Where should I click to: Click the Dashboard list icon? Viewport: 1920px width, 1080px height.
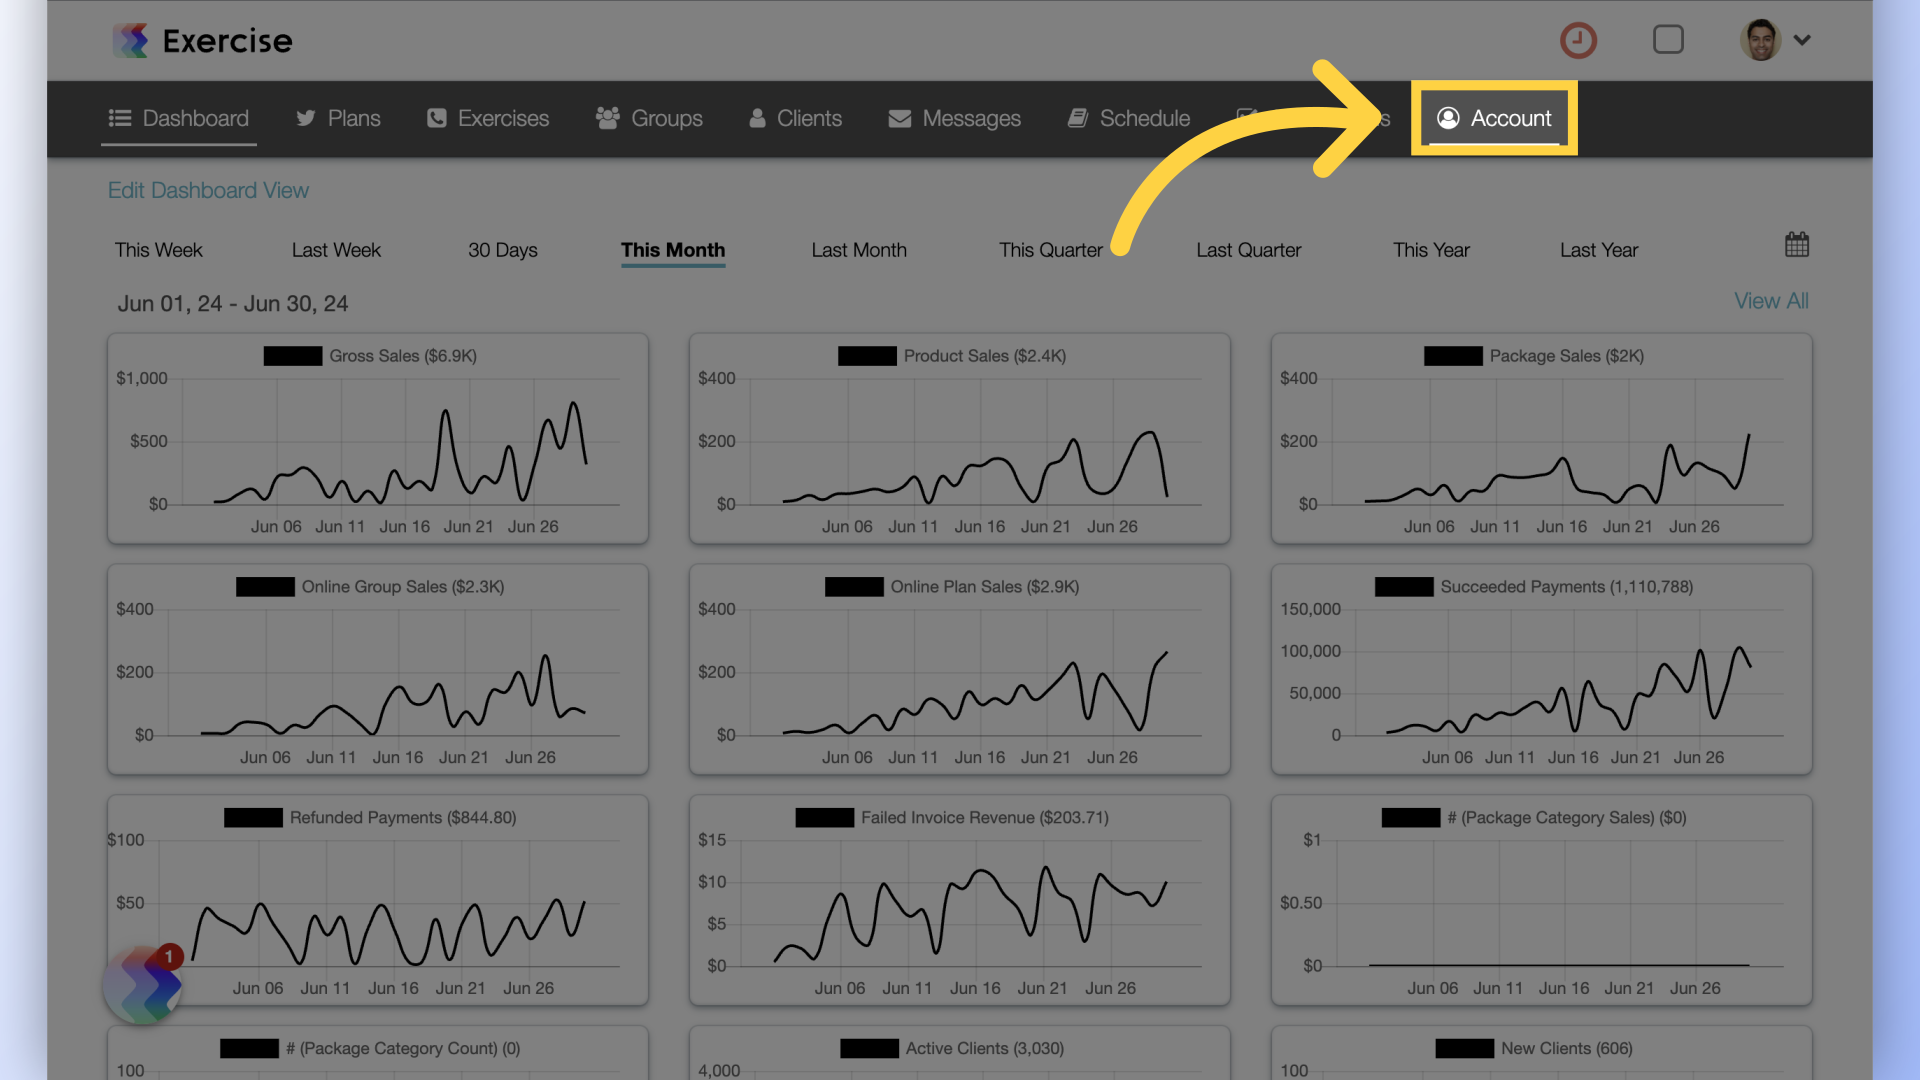click(x=120, y=118)
